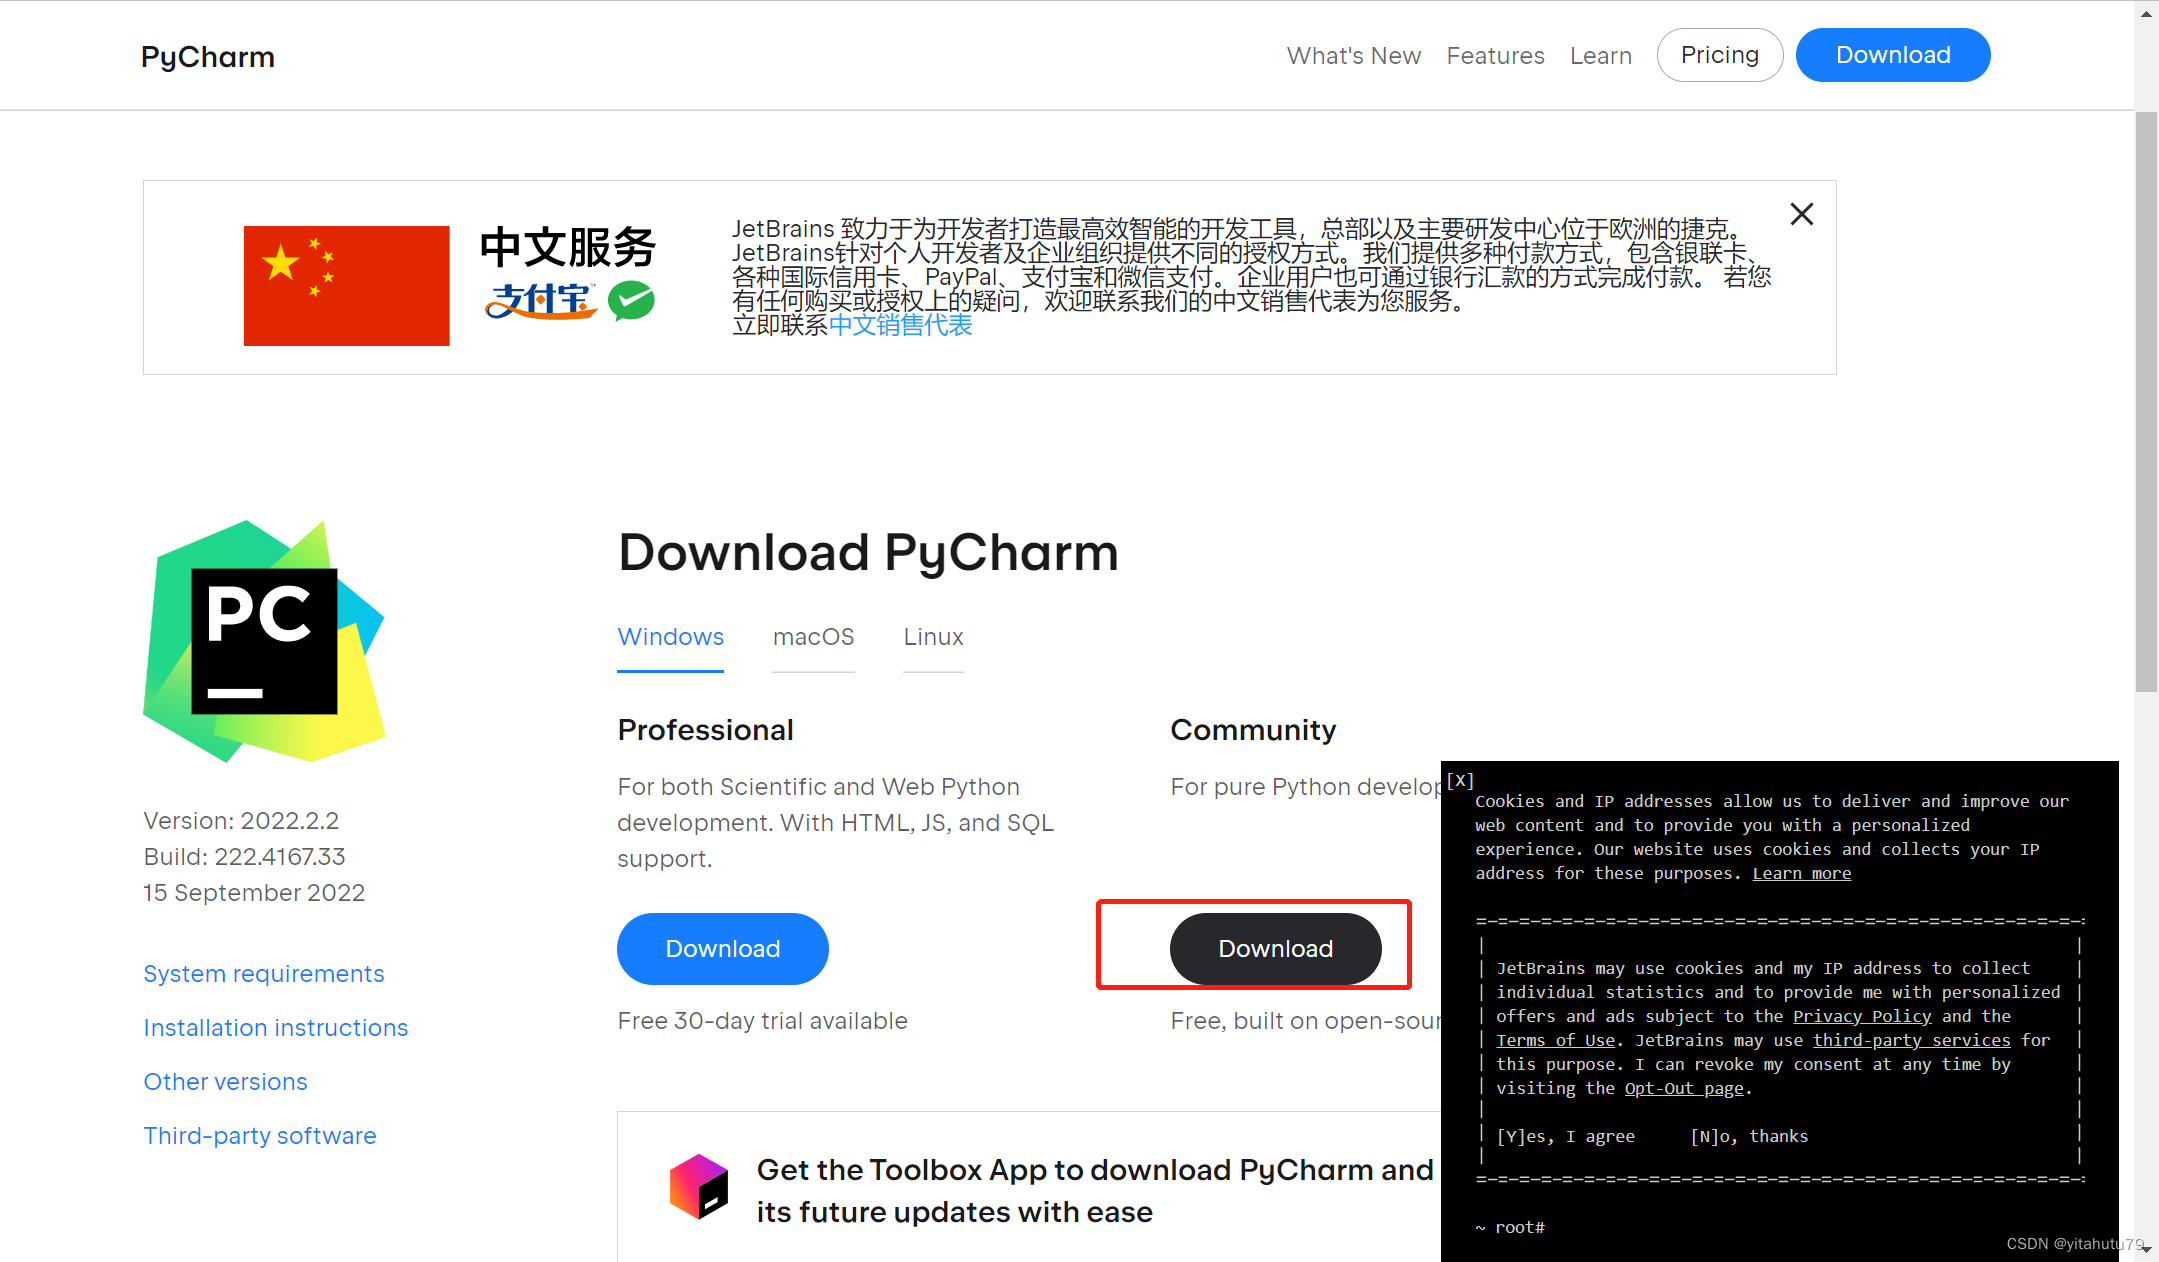Click the blue Download button in header
2159x1262 pixels.
(1892, 55)
